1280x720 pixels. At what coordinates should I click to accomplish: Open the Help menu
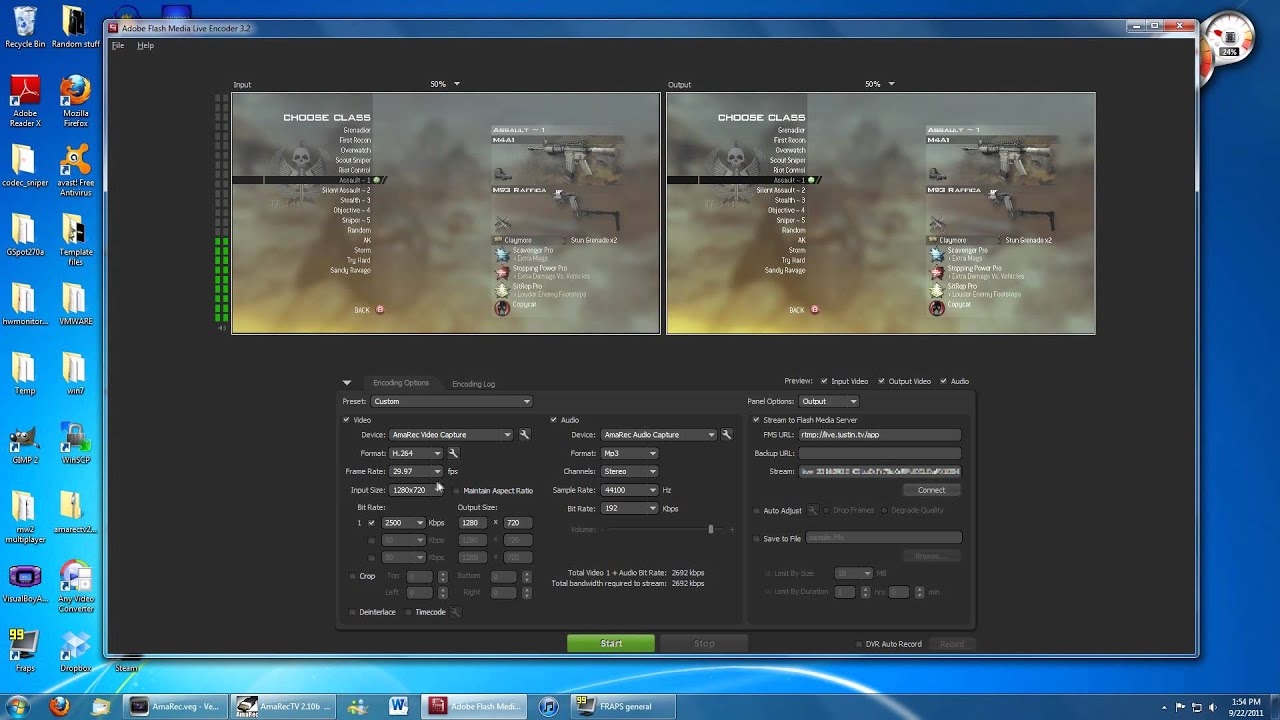coord(145,45)
